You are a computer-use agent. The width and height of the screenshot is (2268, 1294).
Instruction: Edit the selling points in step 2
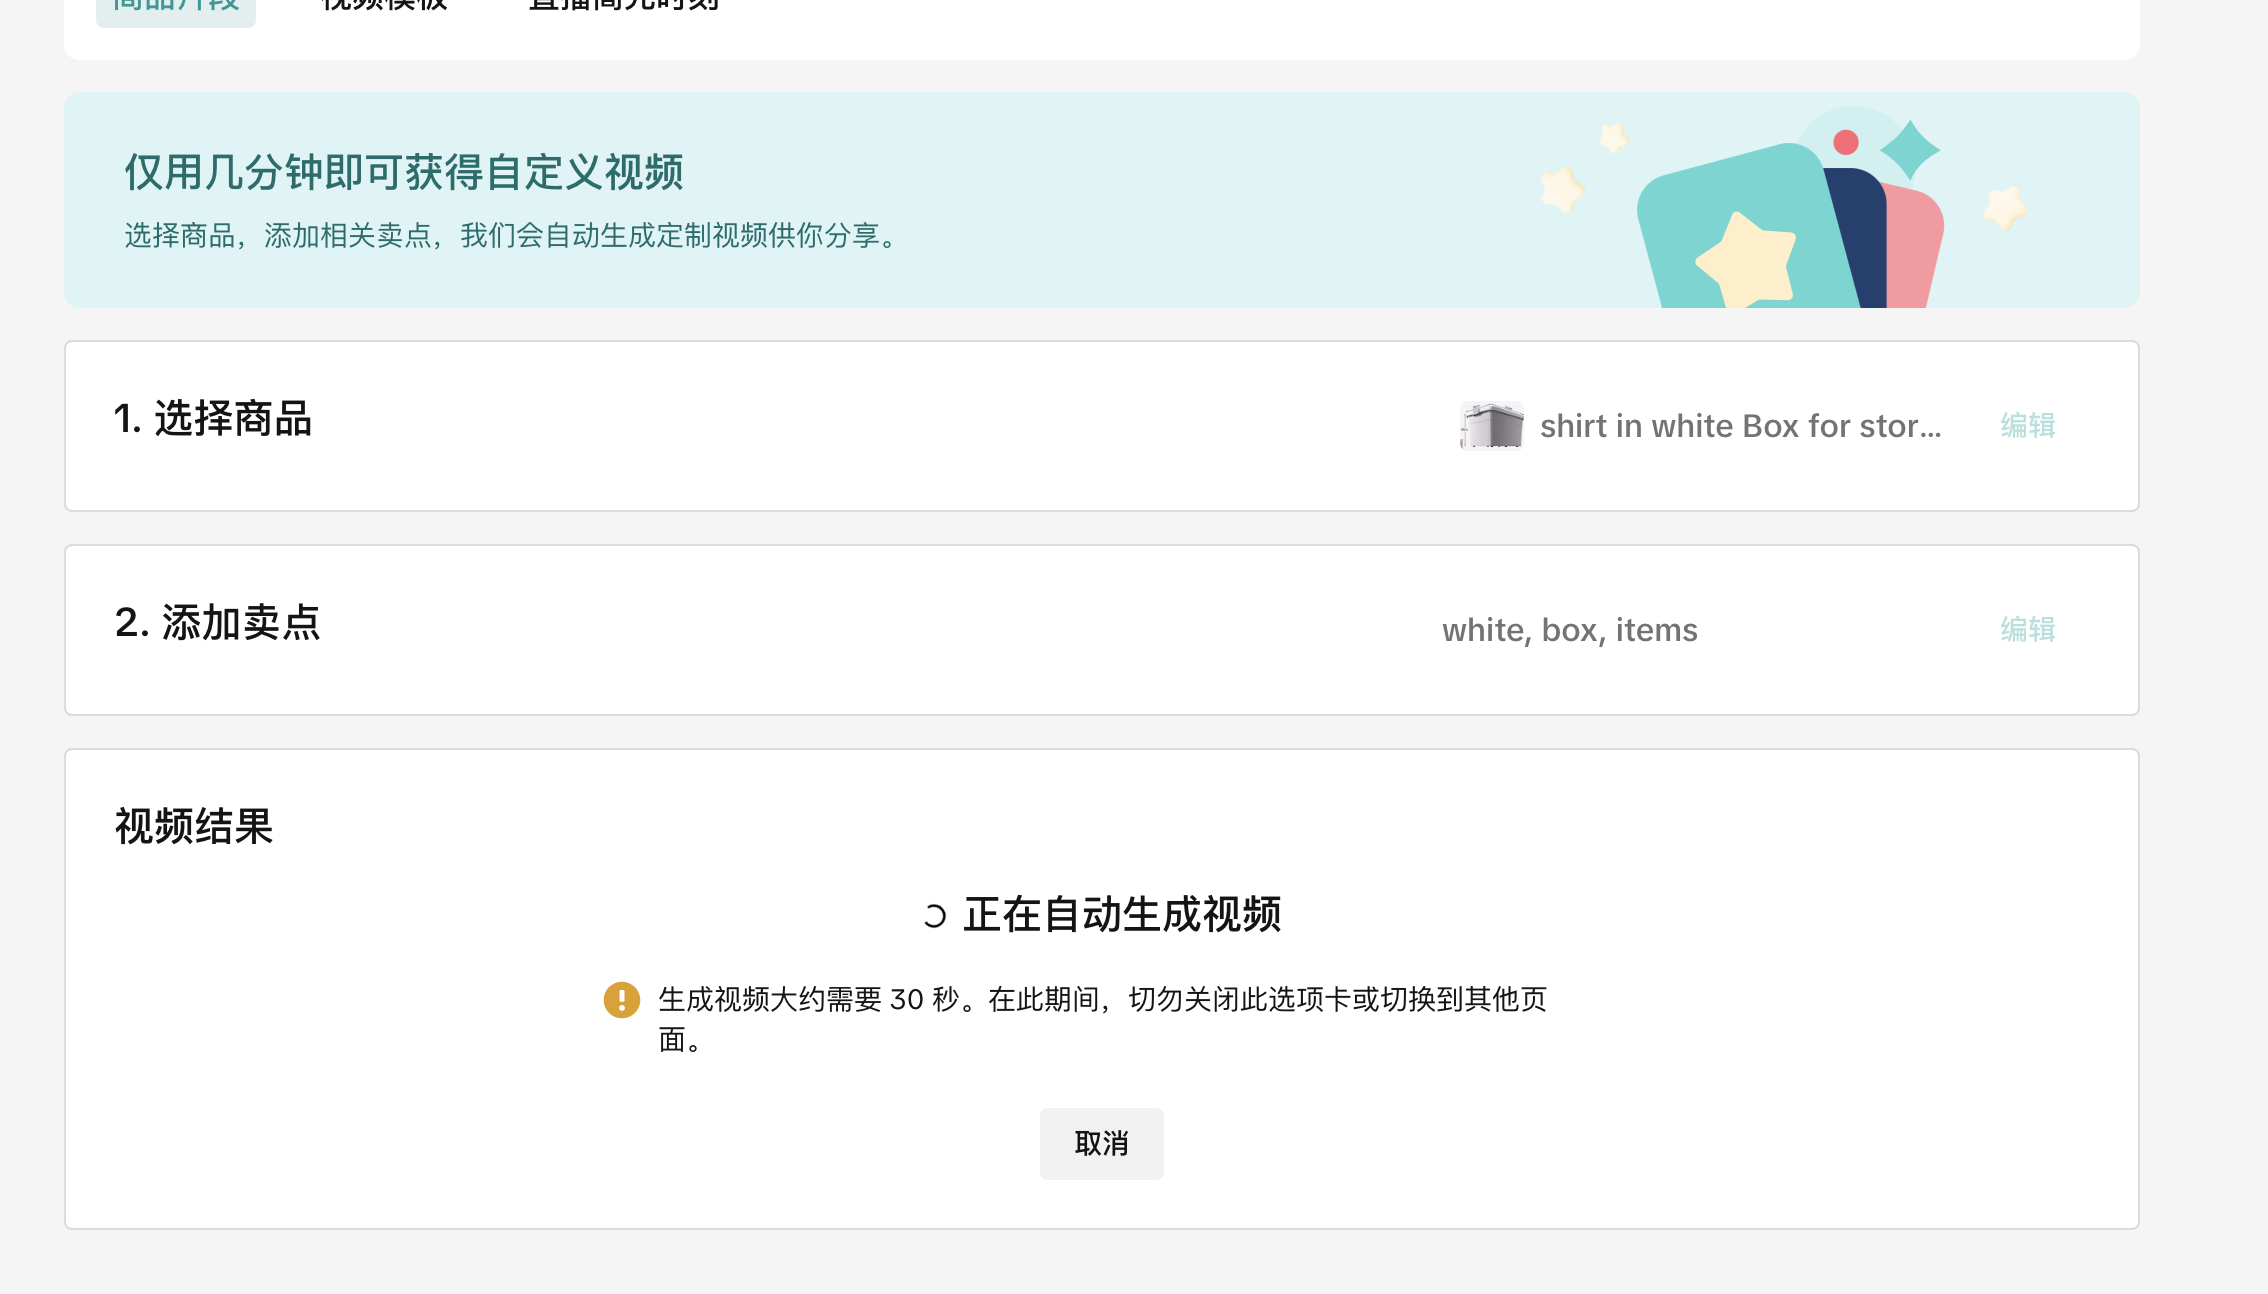[x=2027, y=630]
